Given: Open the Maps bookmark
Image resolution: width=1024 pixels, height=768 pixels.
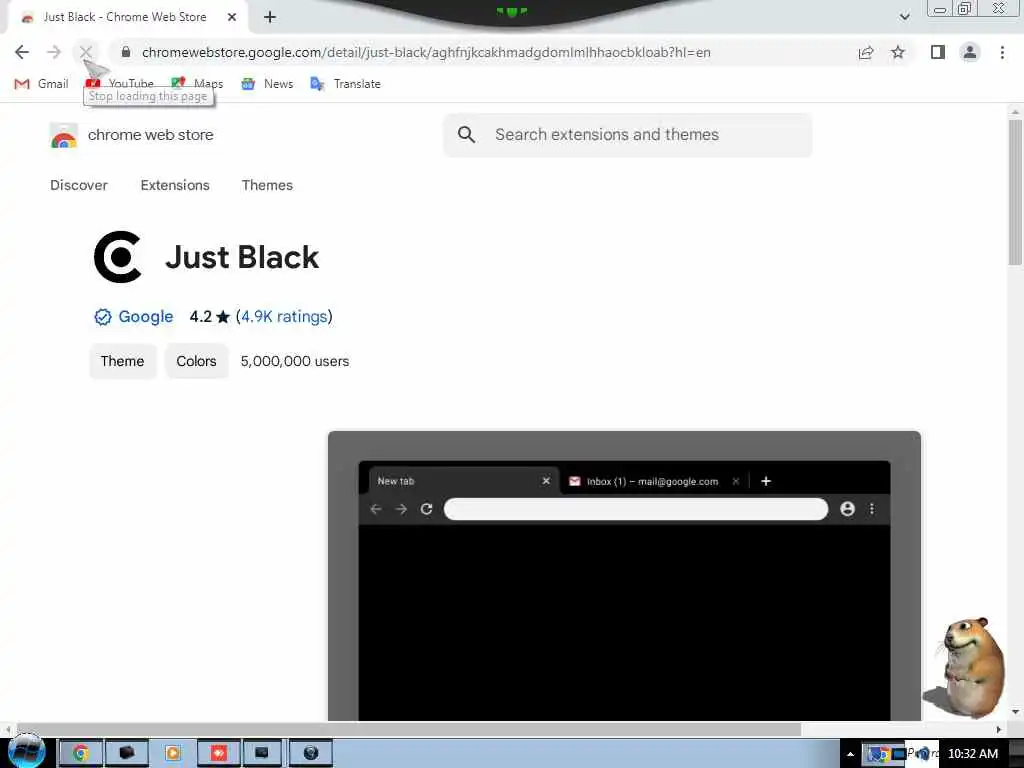Looking at the screenshot, I should (x=197, y=84).
